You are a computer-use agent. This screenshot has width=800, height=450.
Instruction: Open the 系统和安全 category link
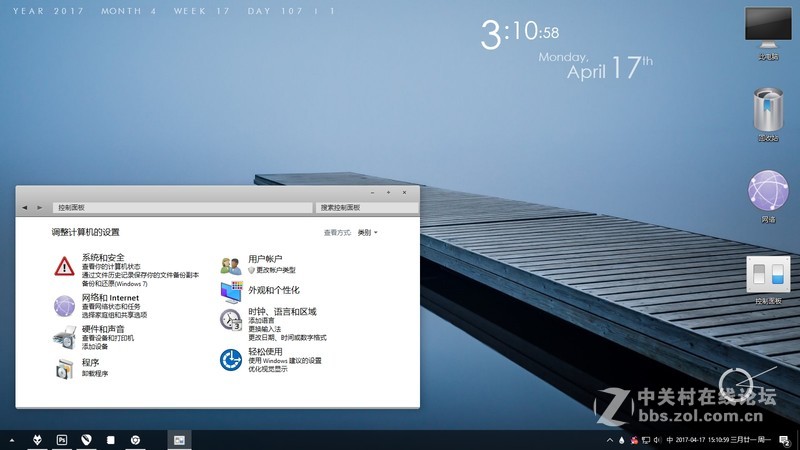(x=103, y=258)
